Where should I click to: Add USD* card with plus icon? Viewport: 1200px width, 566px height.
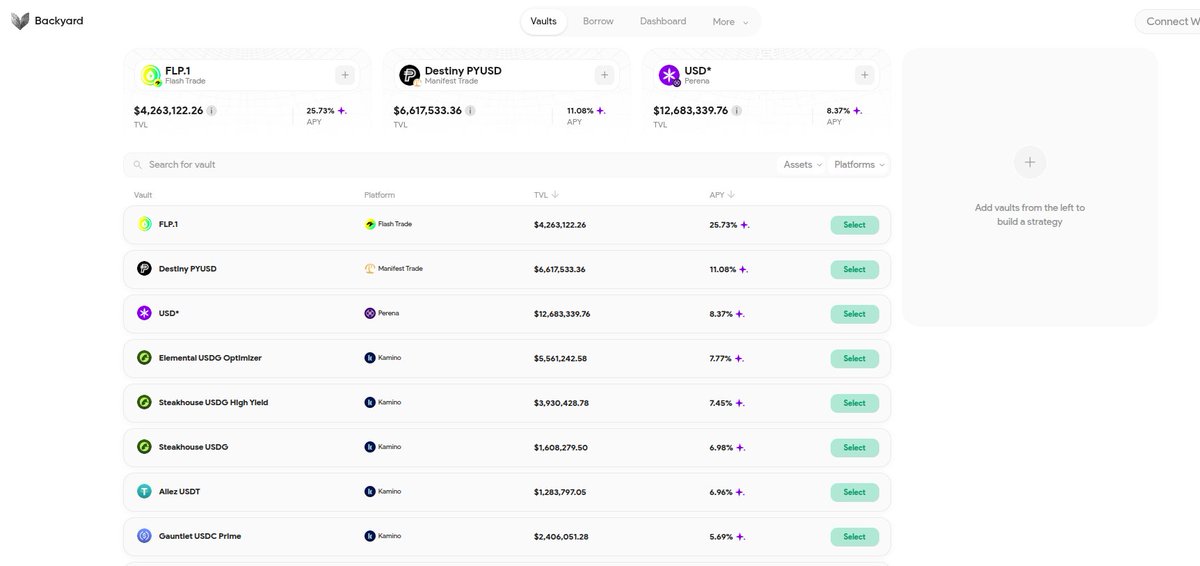pyautogui.click(x=865, y=75)
